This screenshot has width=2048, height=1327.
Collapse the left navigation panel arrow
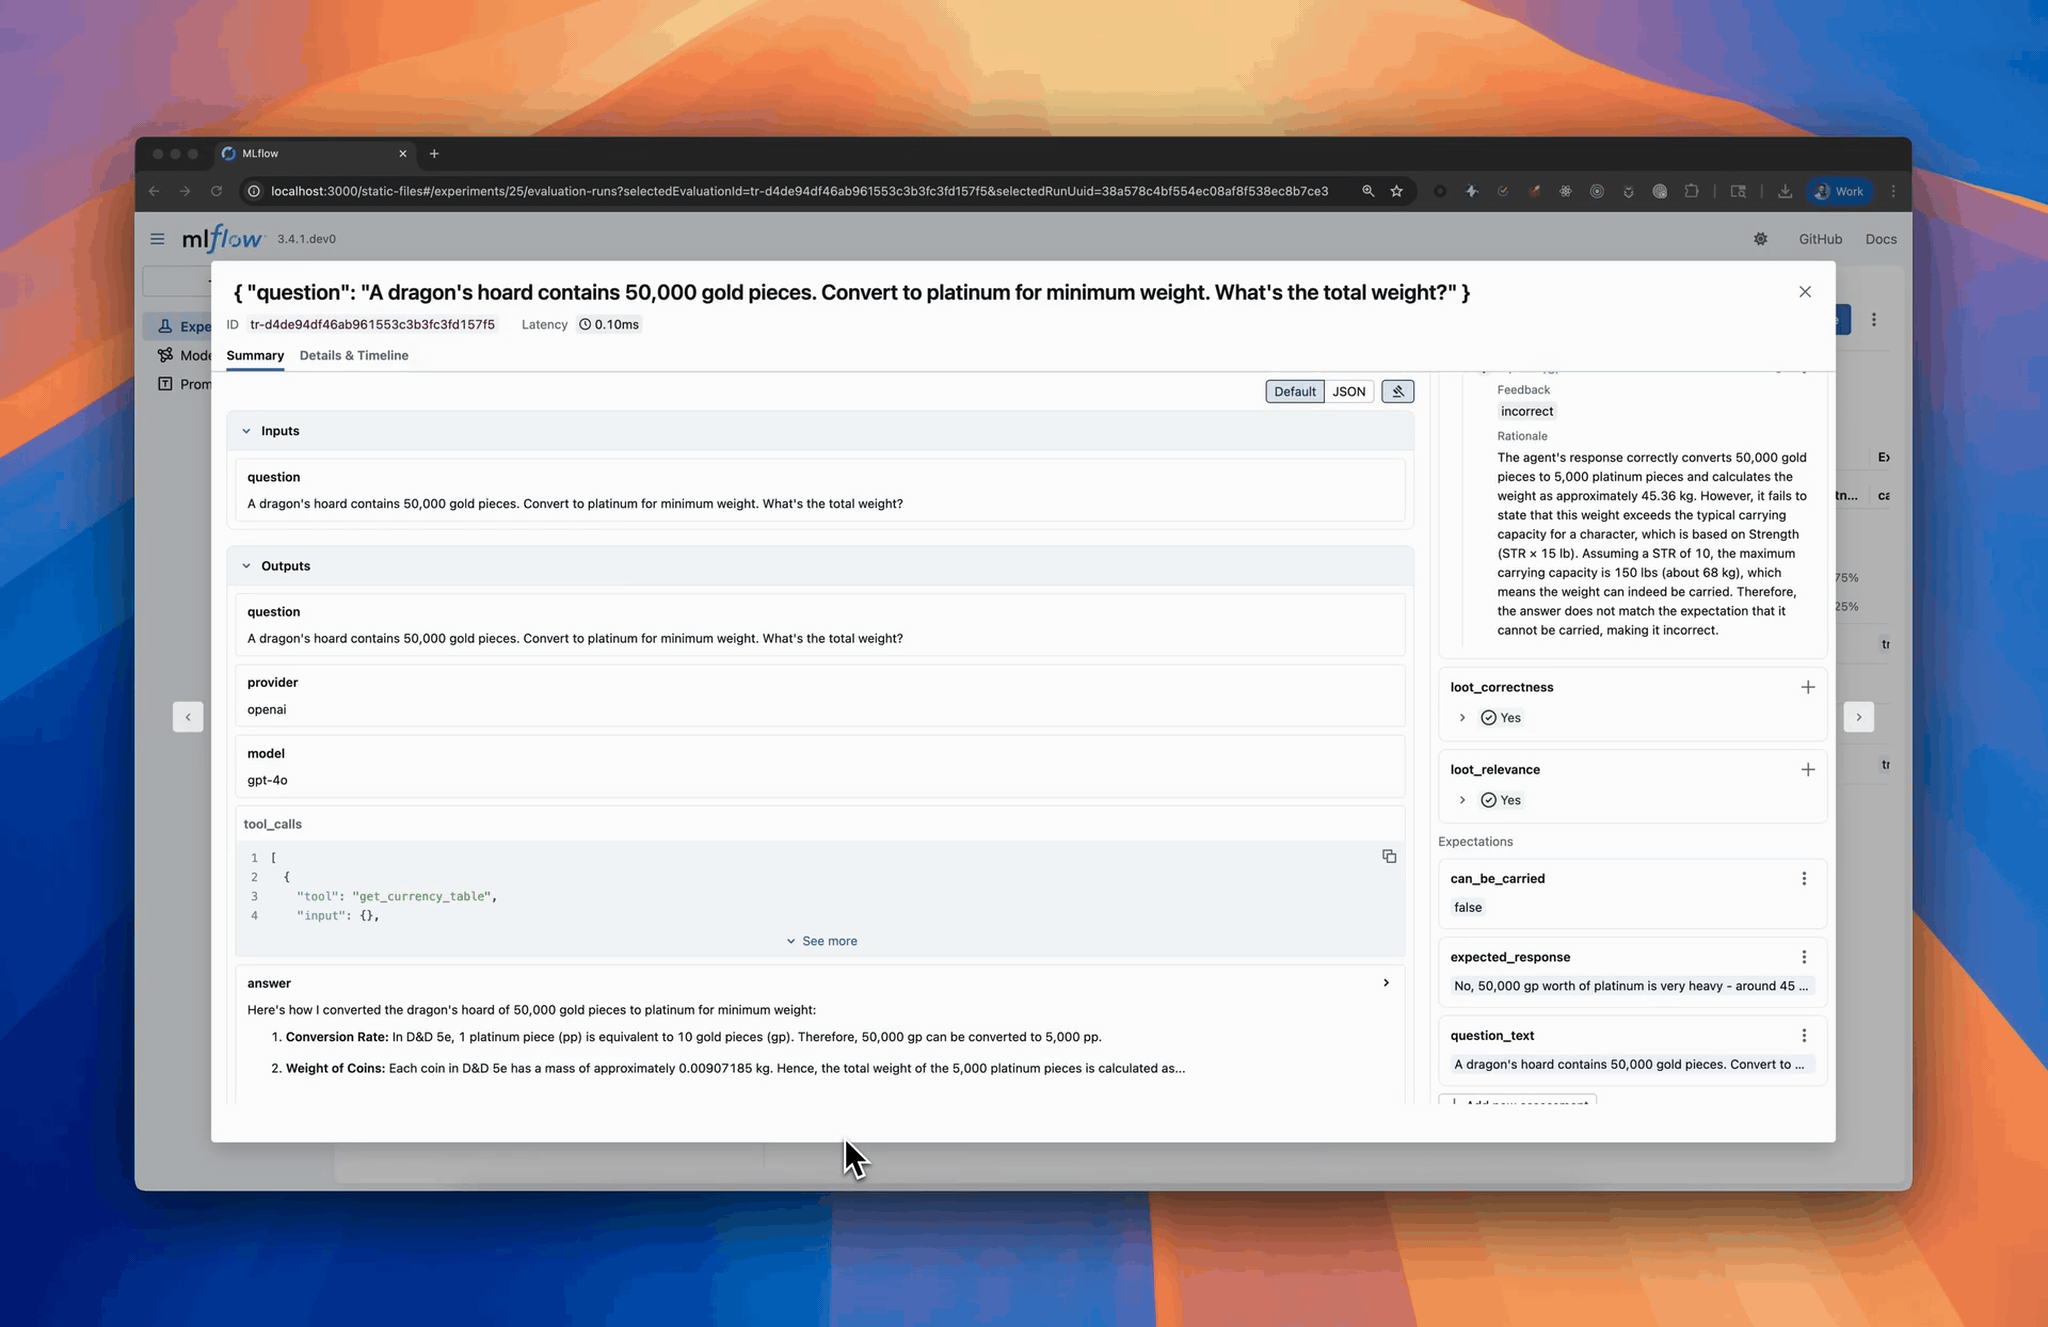click(188, 717)
